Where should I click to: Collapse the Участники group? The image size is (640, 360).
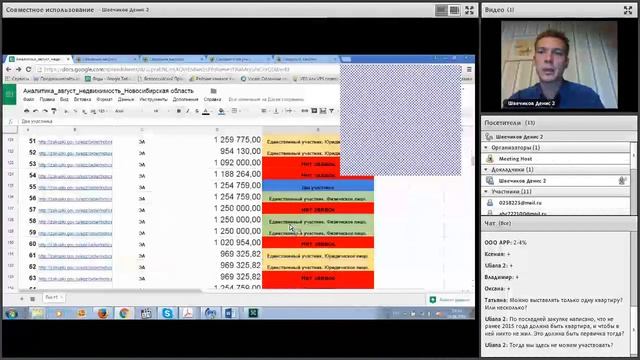point(486,191)
